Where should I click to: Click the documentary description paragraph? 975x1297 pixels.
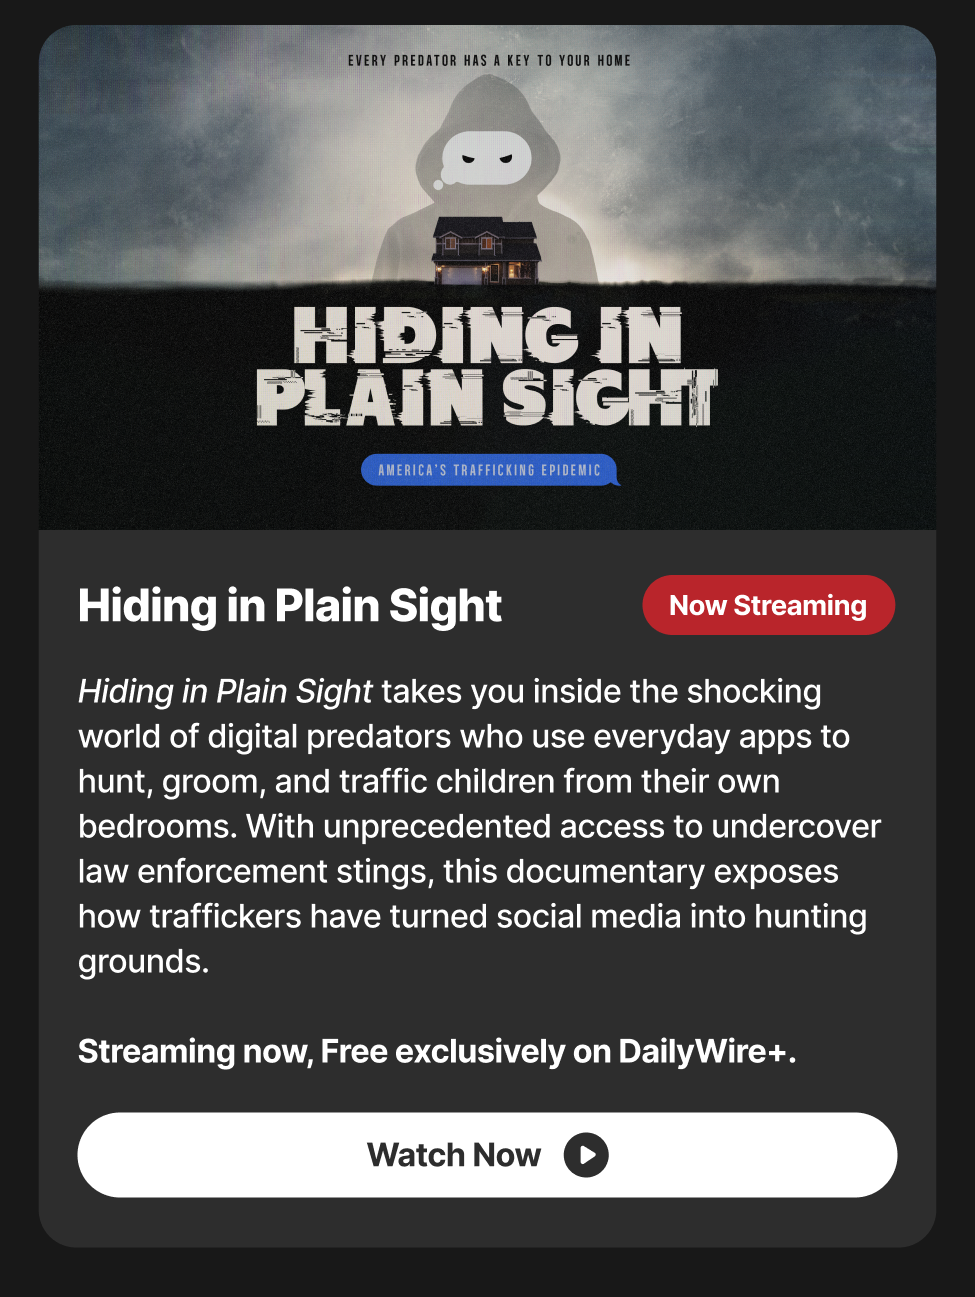(x=480, y=826)
